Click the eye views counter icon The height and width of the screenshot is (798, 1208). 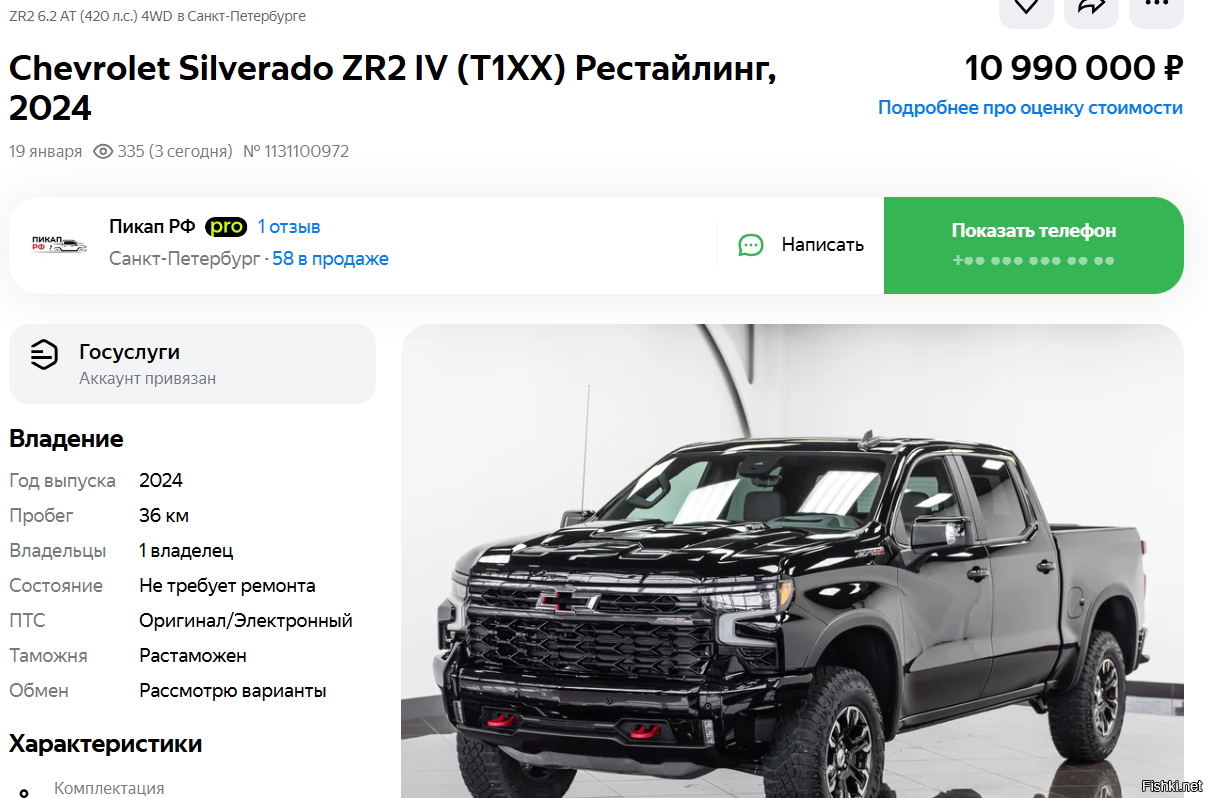pos(102,152)
